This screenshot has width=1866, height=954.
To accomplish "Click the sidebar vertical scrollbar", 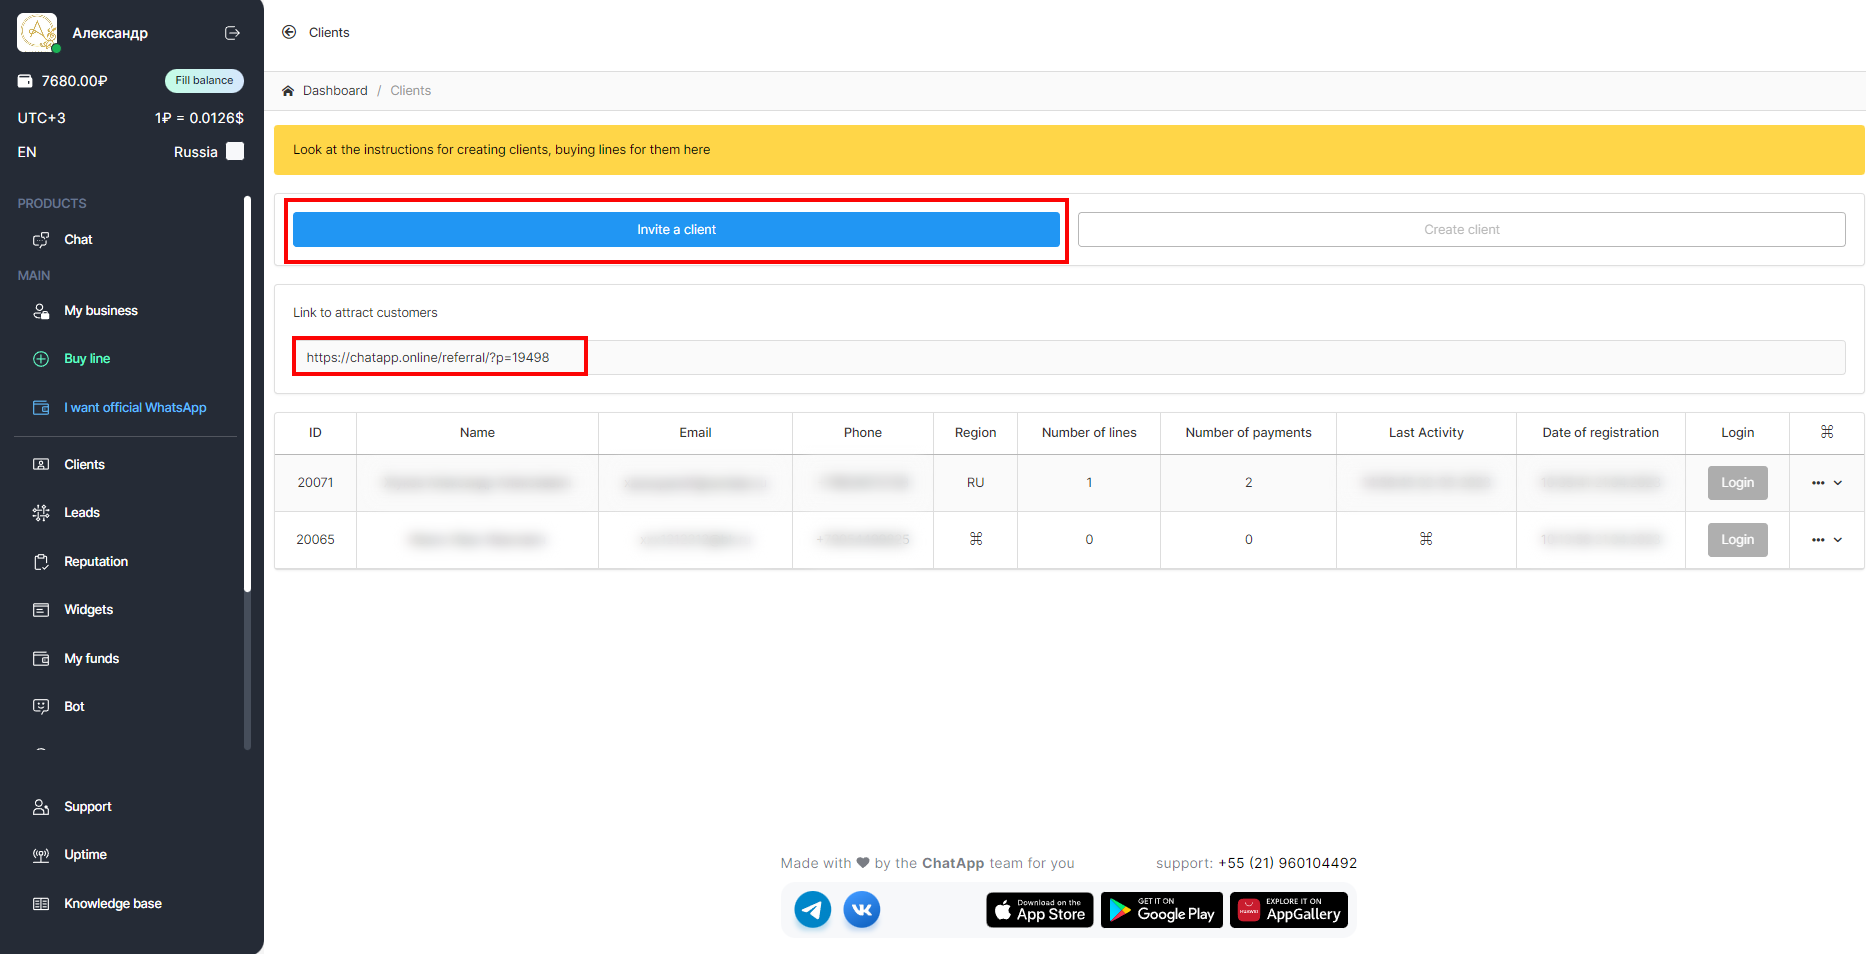I will pyautogui.click(x=247, y=470).
